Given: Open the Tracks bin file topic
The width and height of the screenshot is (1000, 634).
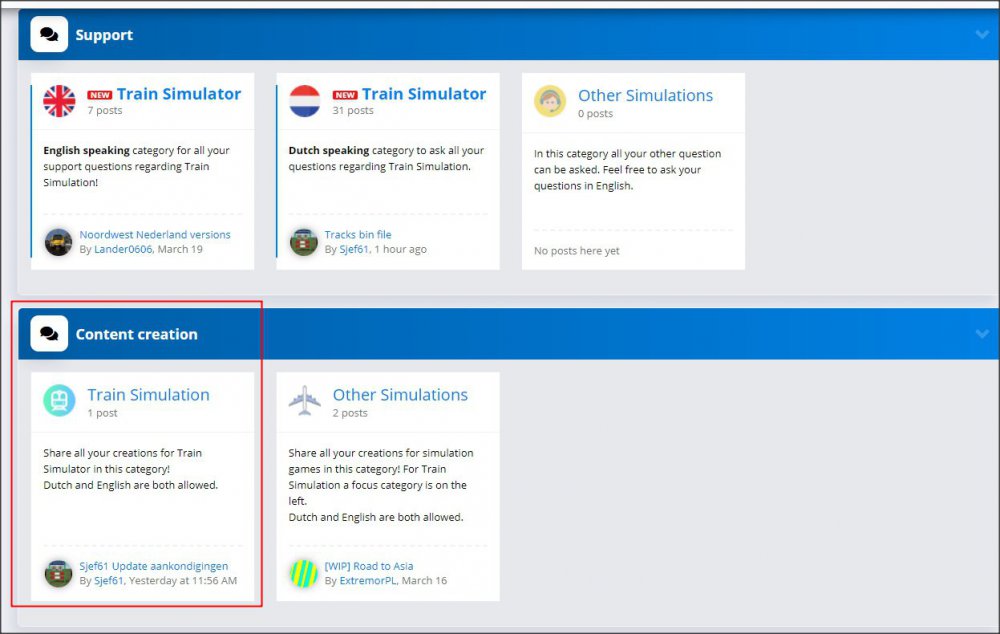Looking at the screenshot, I should [358, 235].
